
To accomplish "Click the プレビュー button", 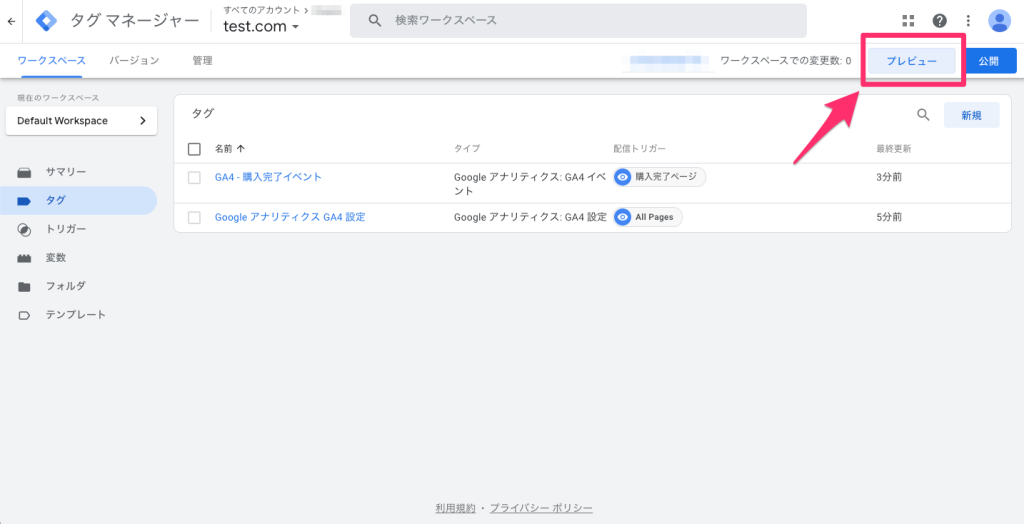I will [x=912, y=61].
